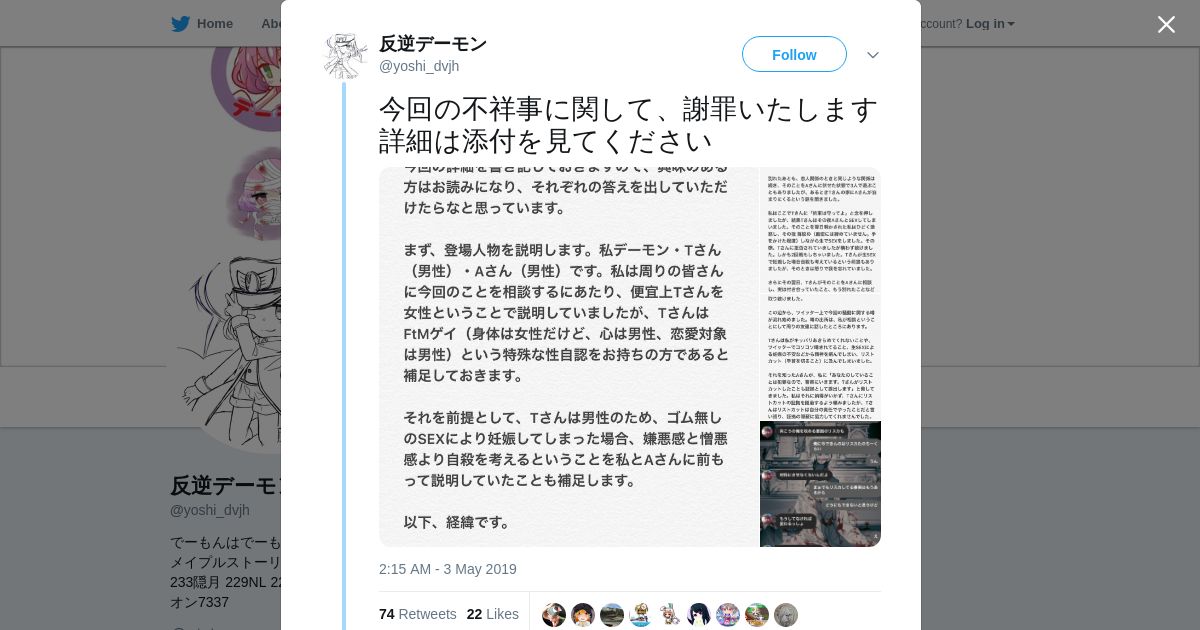Follow the user 反逆デーモン

[x=794, y=54]
